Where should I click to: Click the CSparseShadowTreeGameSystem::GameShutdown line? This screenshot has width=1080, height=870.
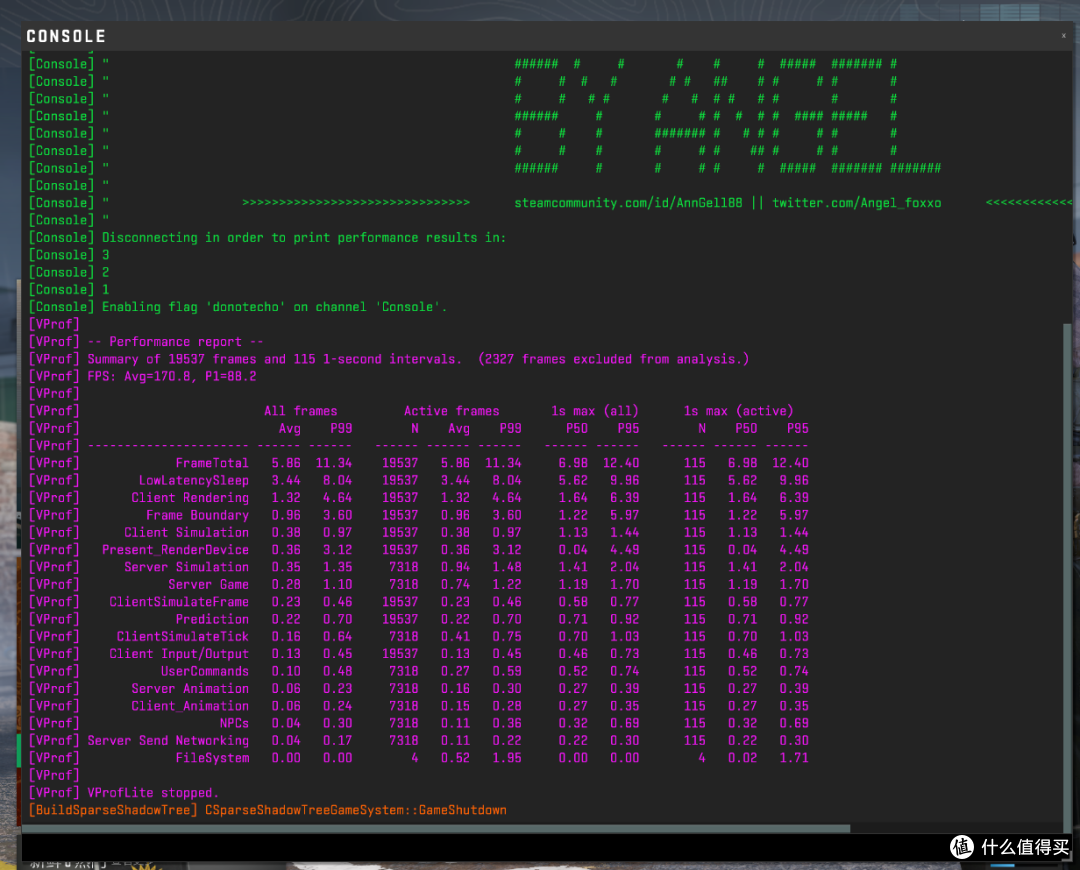click(267, 810)
